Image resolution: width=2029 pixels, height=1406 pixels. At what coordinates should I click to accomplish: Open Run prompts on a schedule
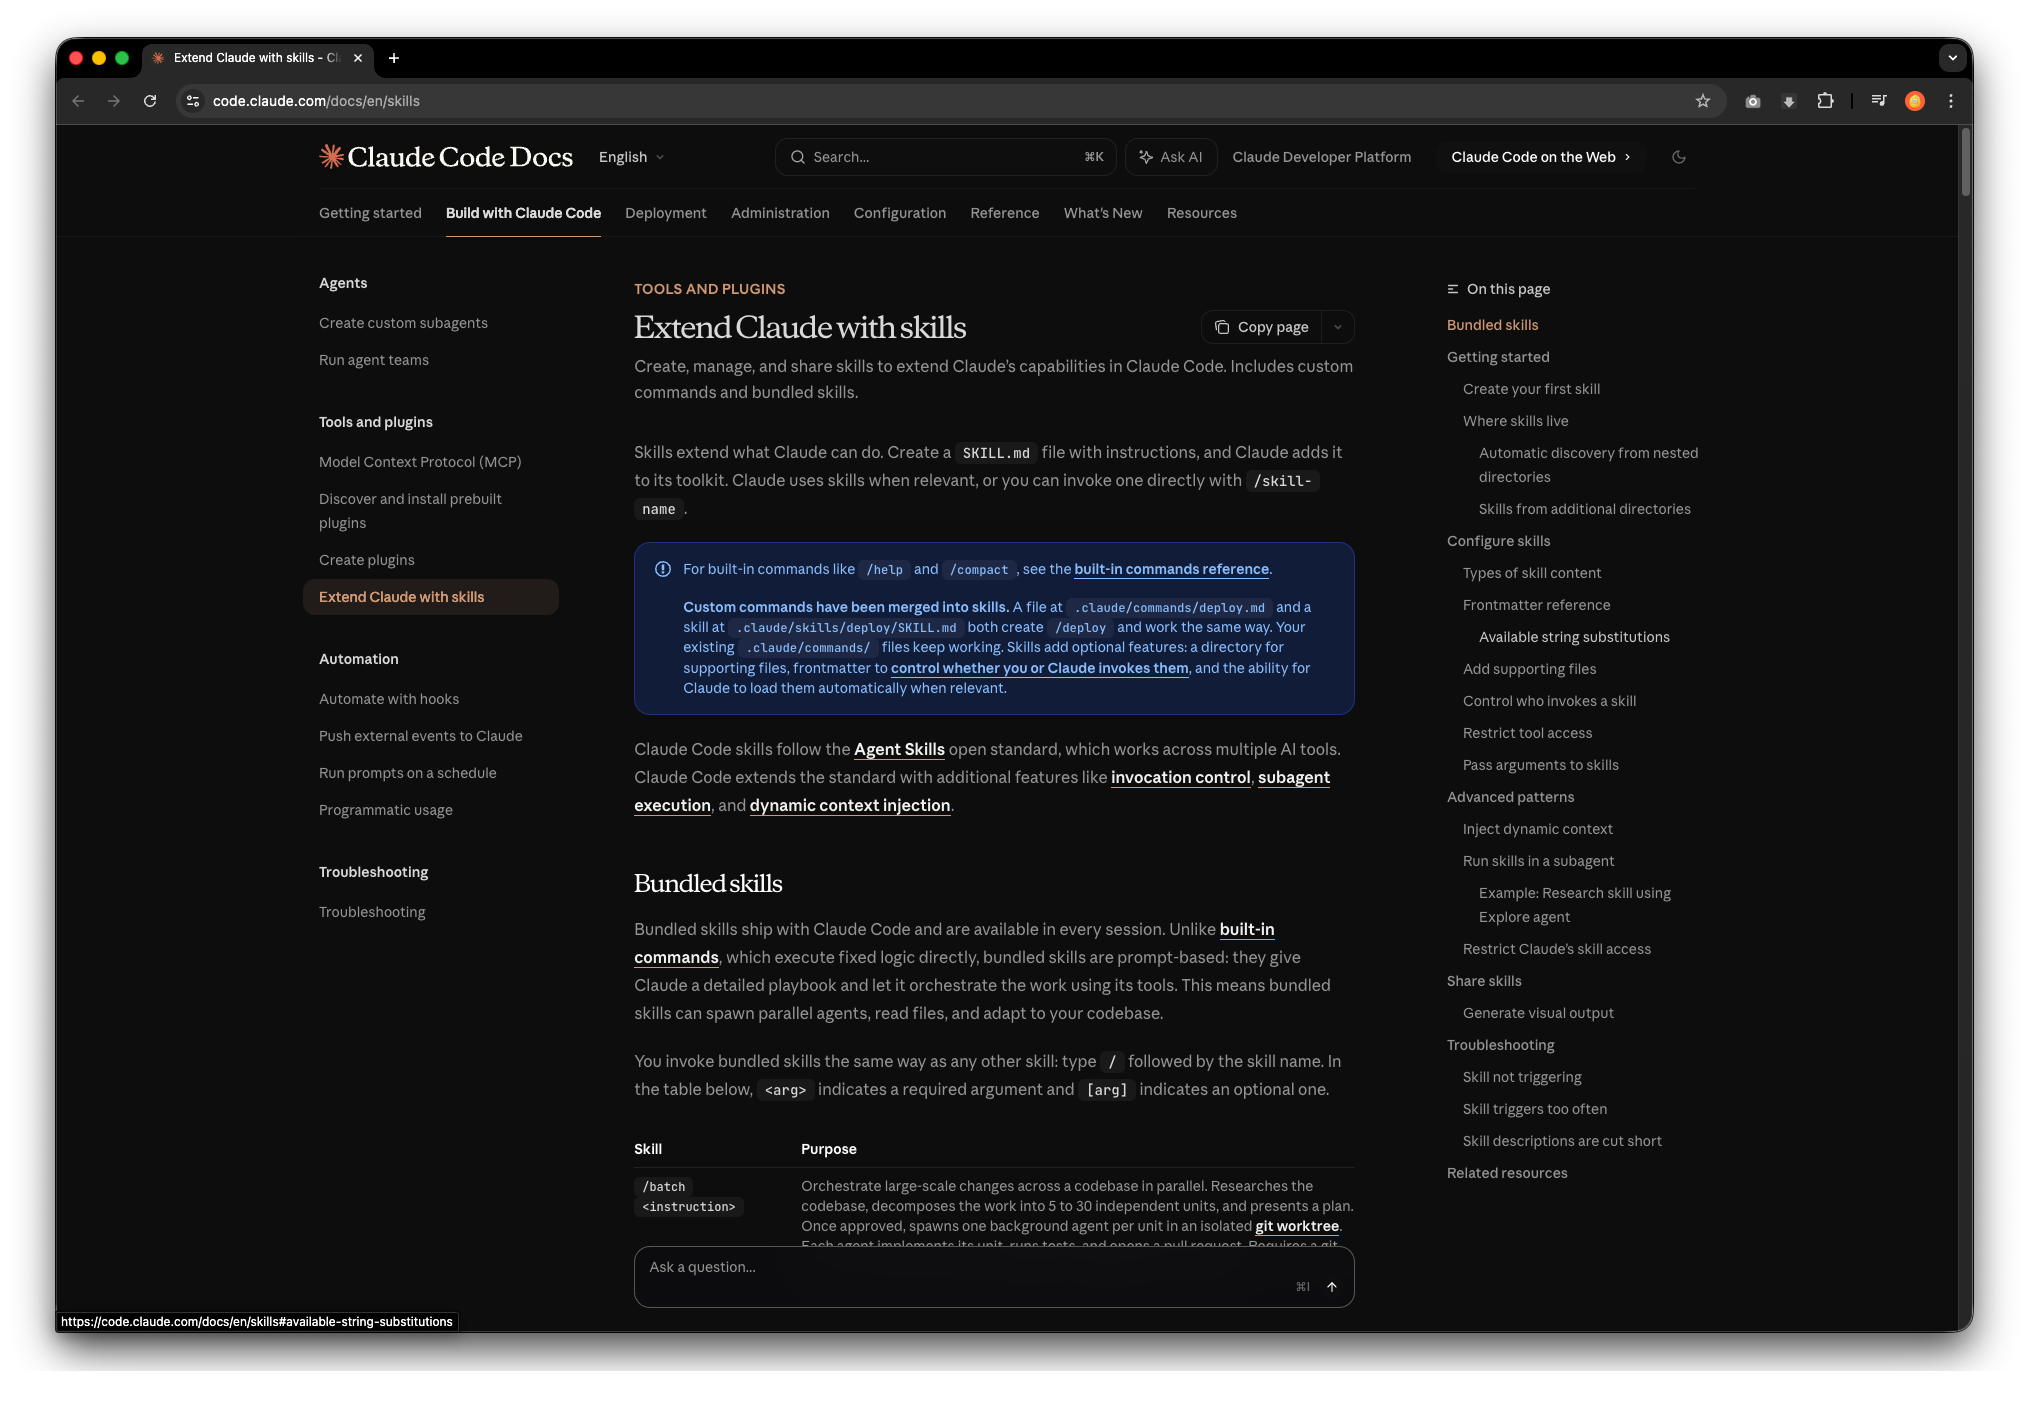click(408, 773)
